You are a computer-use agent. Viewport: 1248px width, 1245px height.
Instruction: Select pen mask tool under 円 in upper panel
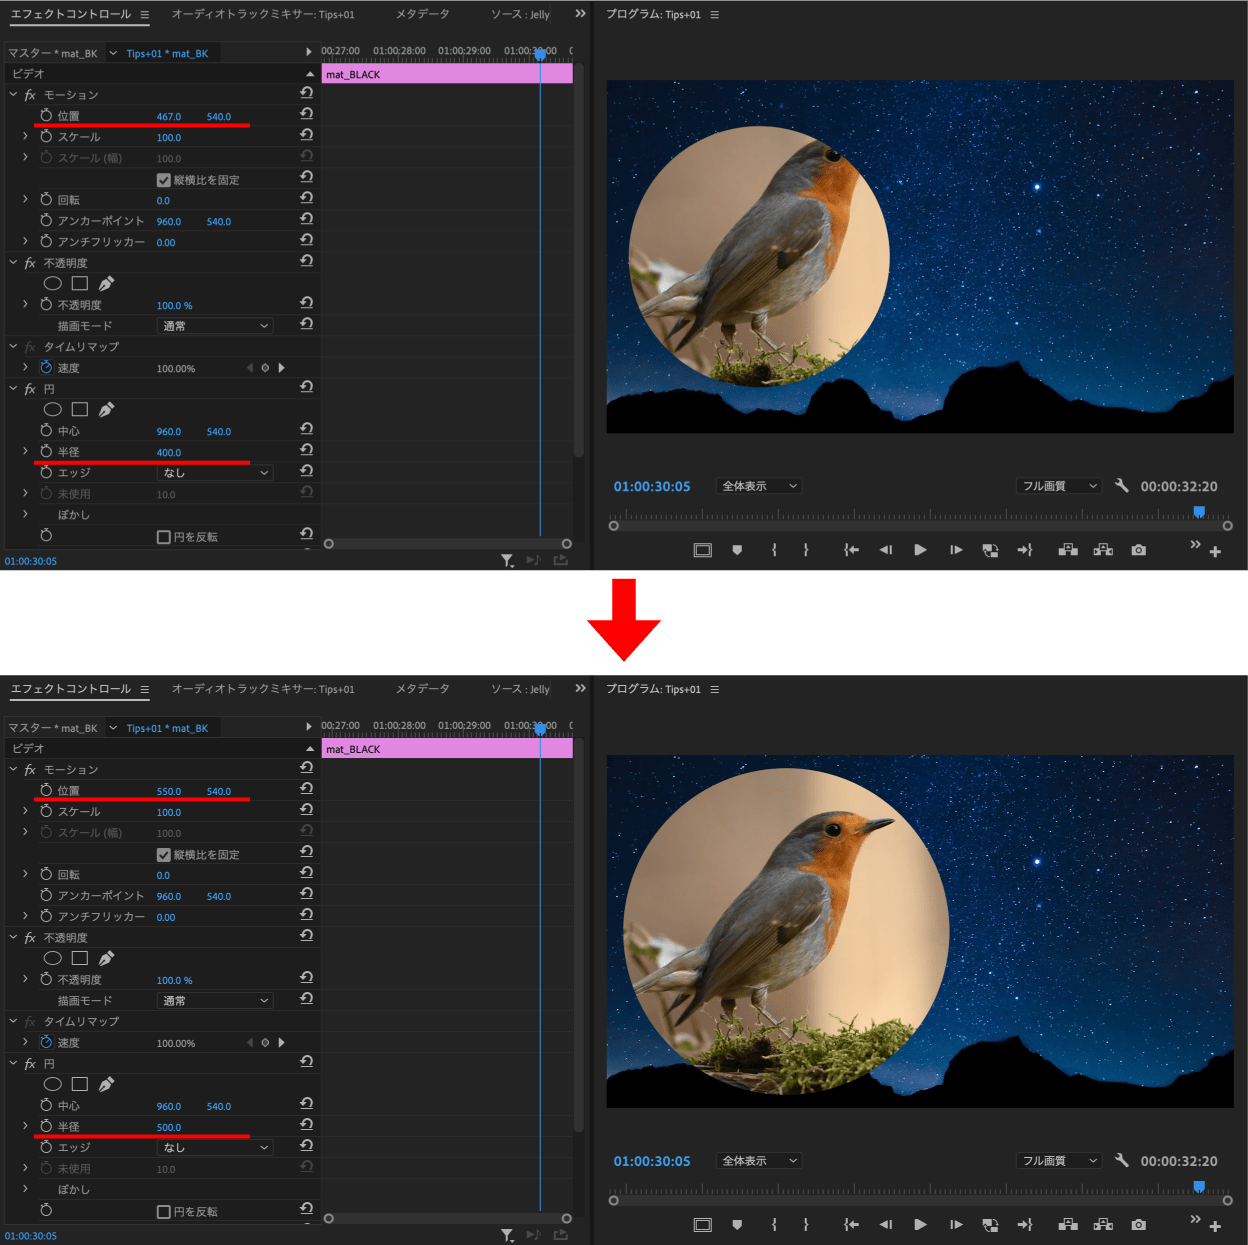click(x=106, y=409)
